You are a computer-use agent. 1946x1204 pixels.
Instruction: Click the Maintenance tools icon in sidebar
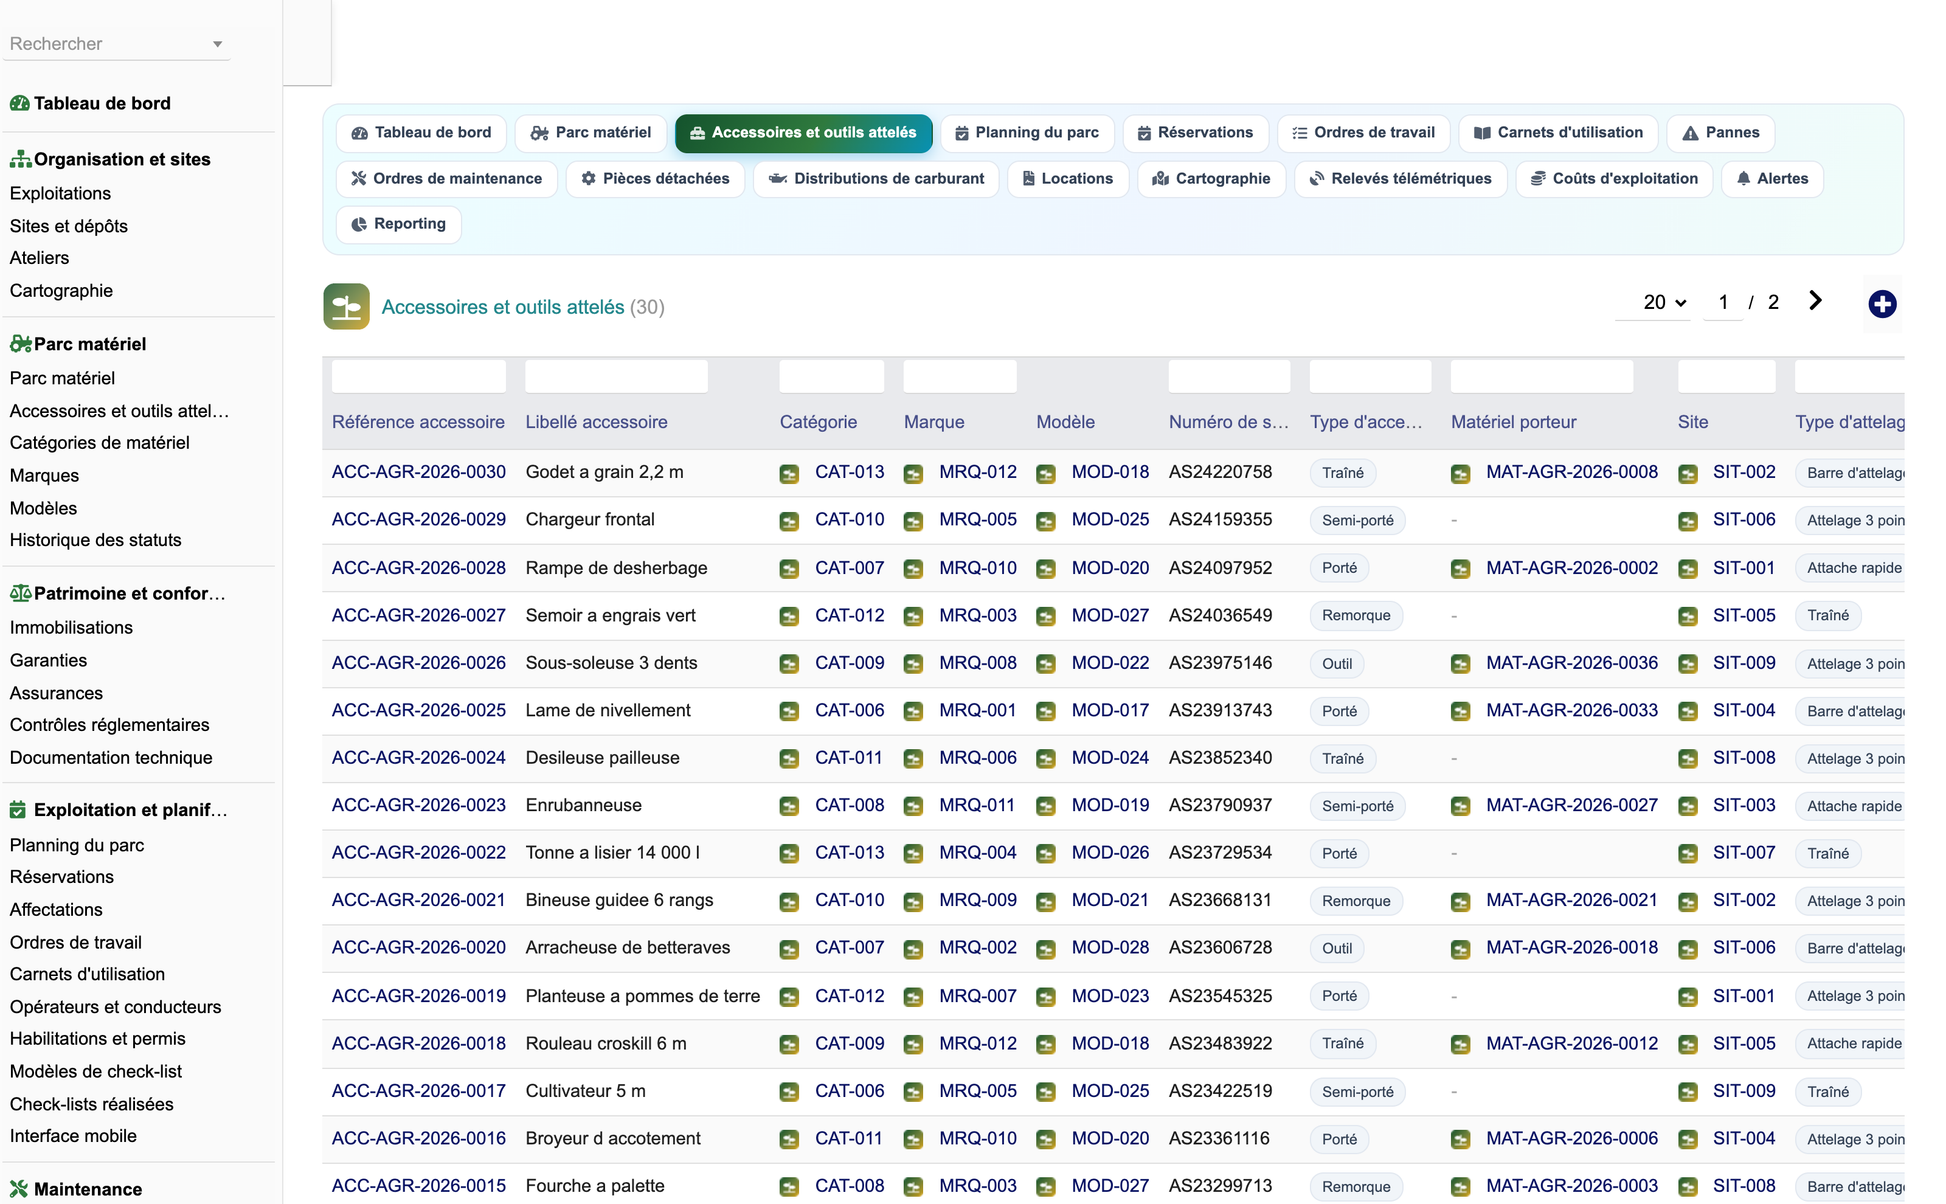(x=19, y=1189)
